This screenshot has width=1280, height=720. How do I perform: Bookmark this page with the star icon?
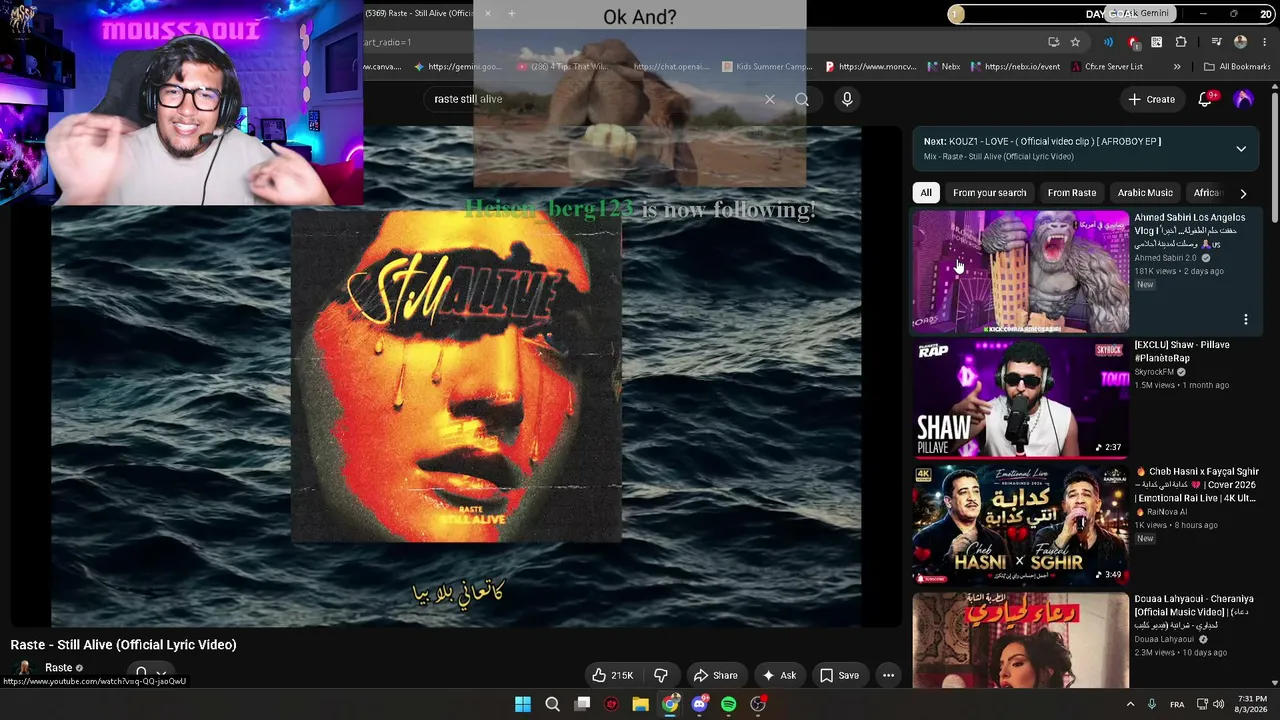tap(1075, 42)
